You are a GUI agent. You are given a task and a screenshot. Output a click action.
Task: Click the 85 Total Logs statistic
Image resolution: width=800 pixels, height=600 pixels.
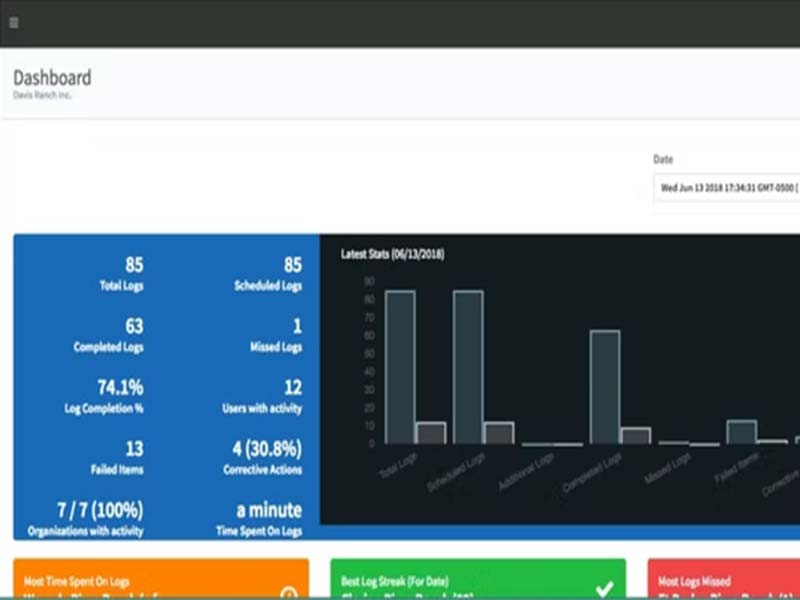point(121,274)
